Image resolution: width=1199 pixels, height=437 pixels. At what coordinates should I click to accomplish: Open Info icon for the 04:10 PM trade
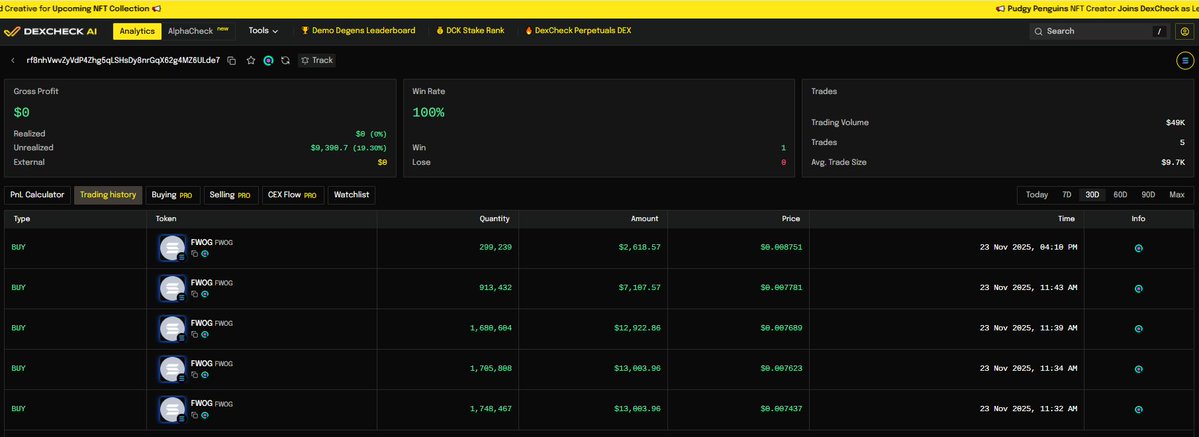[1138, 249]
